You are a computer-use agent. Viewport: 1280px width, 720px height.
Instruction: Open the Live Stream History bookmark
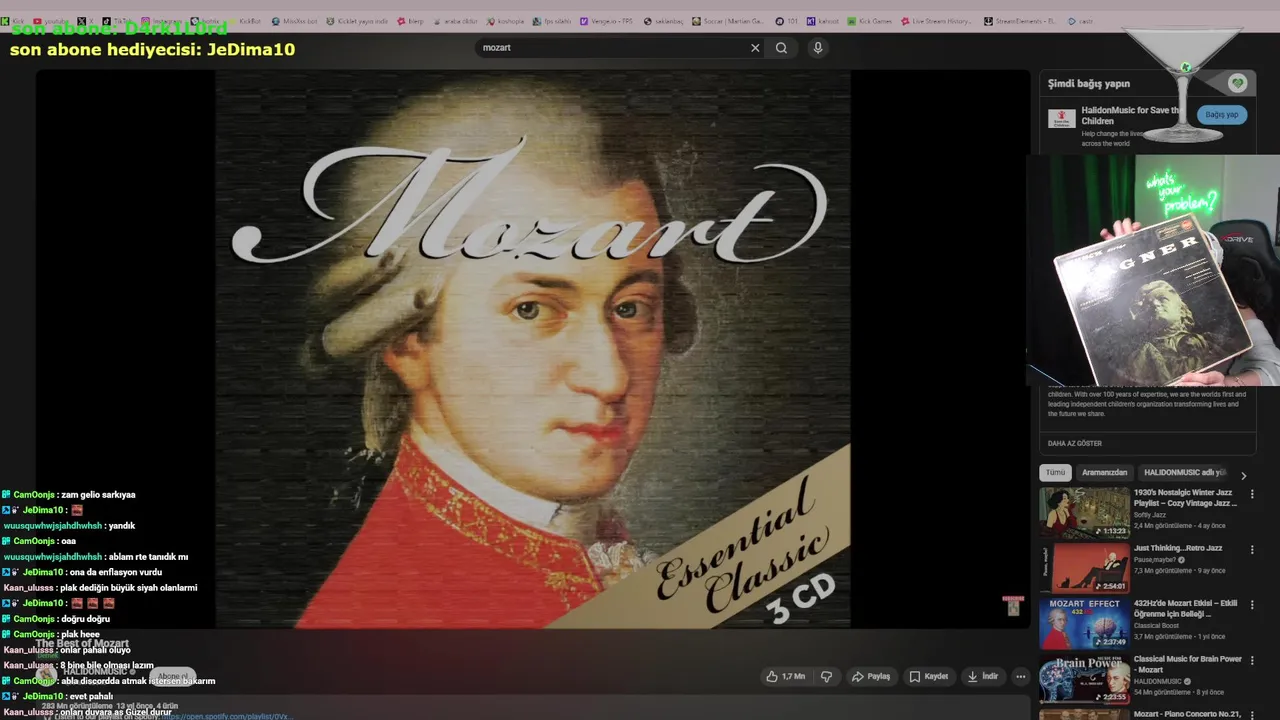(936, 21)
